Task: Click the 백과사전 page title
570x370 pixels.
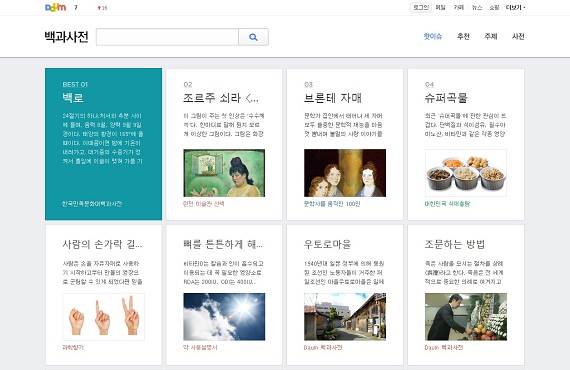Action: (x=67, y=37)
